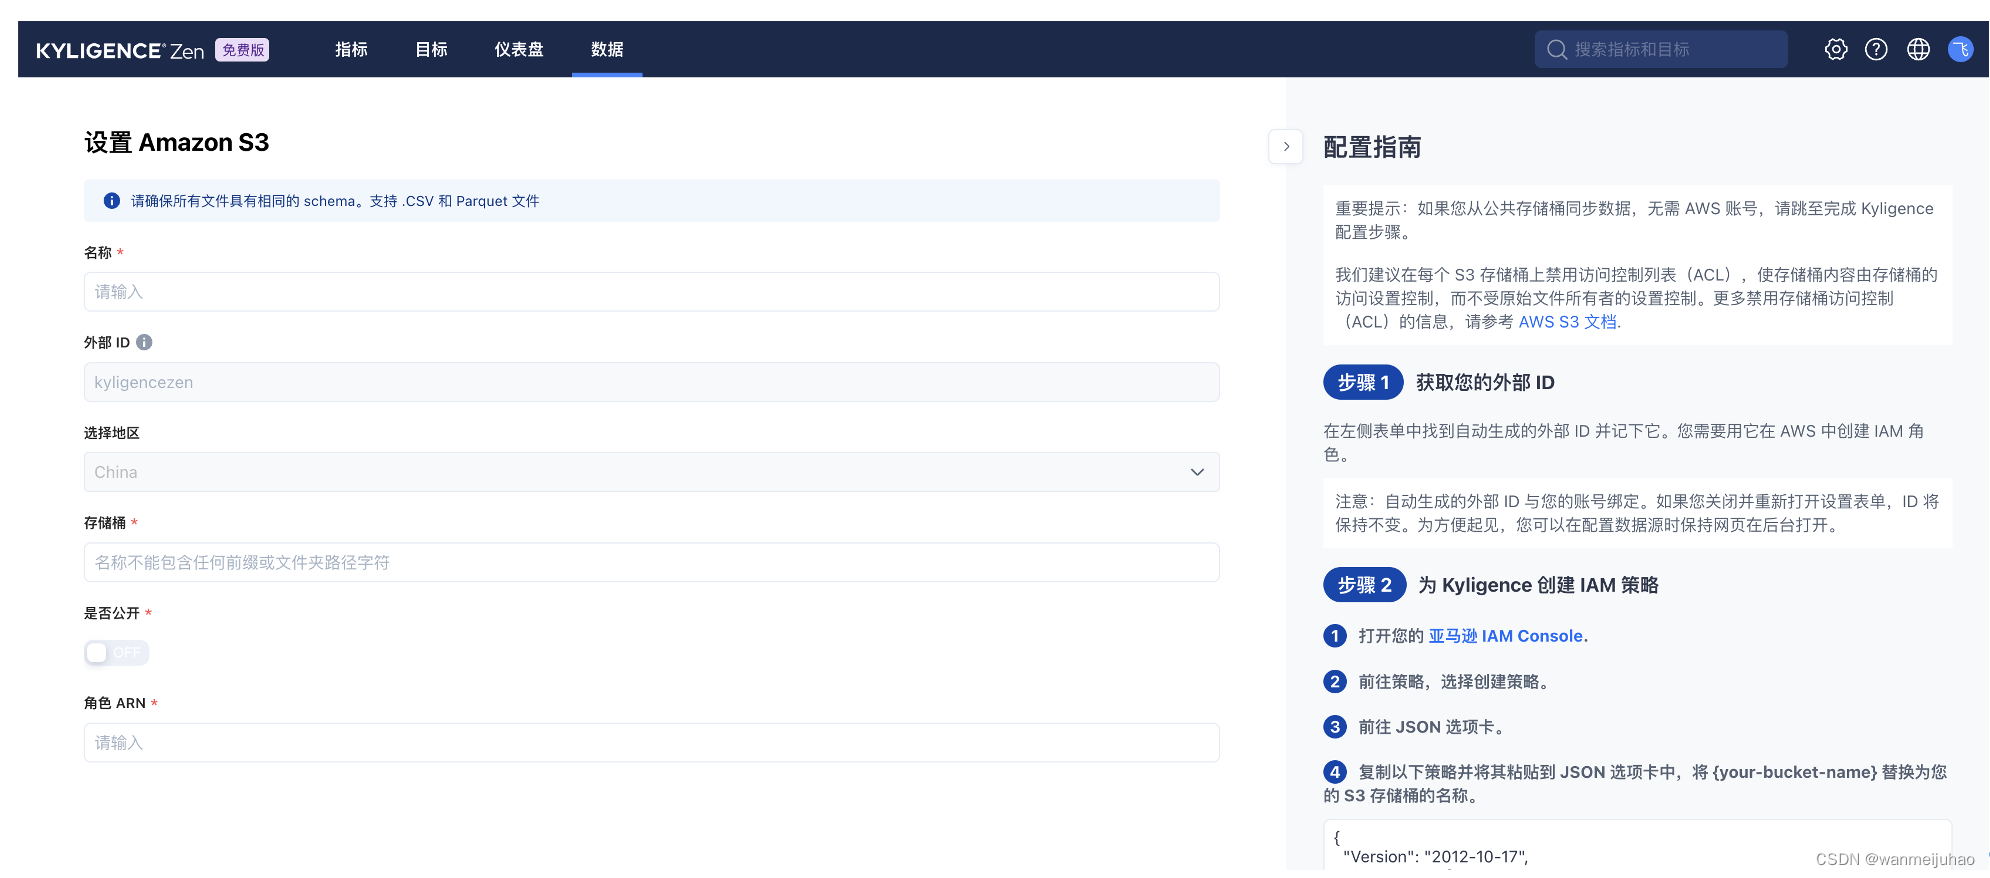This screenshot has width=1990, height=878.
Task: Click the info icon next to 外部 ID
Action: pos(144,342)
